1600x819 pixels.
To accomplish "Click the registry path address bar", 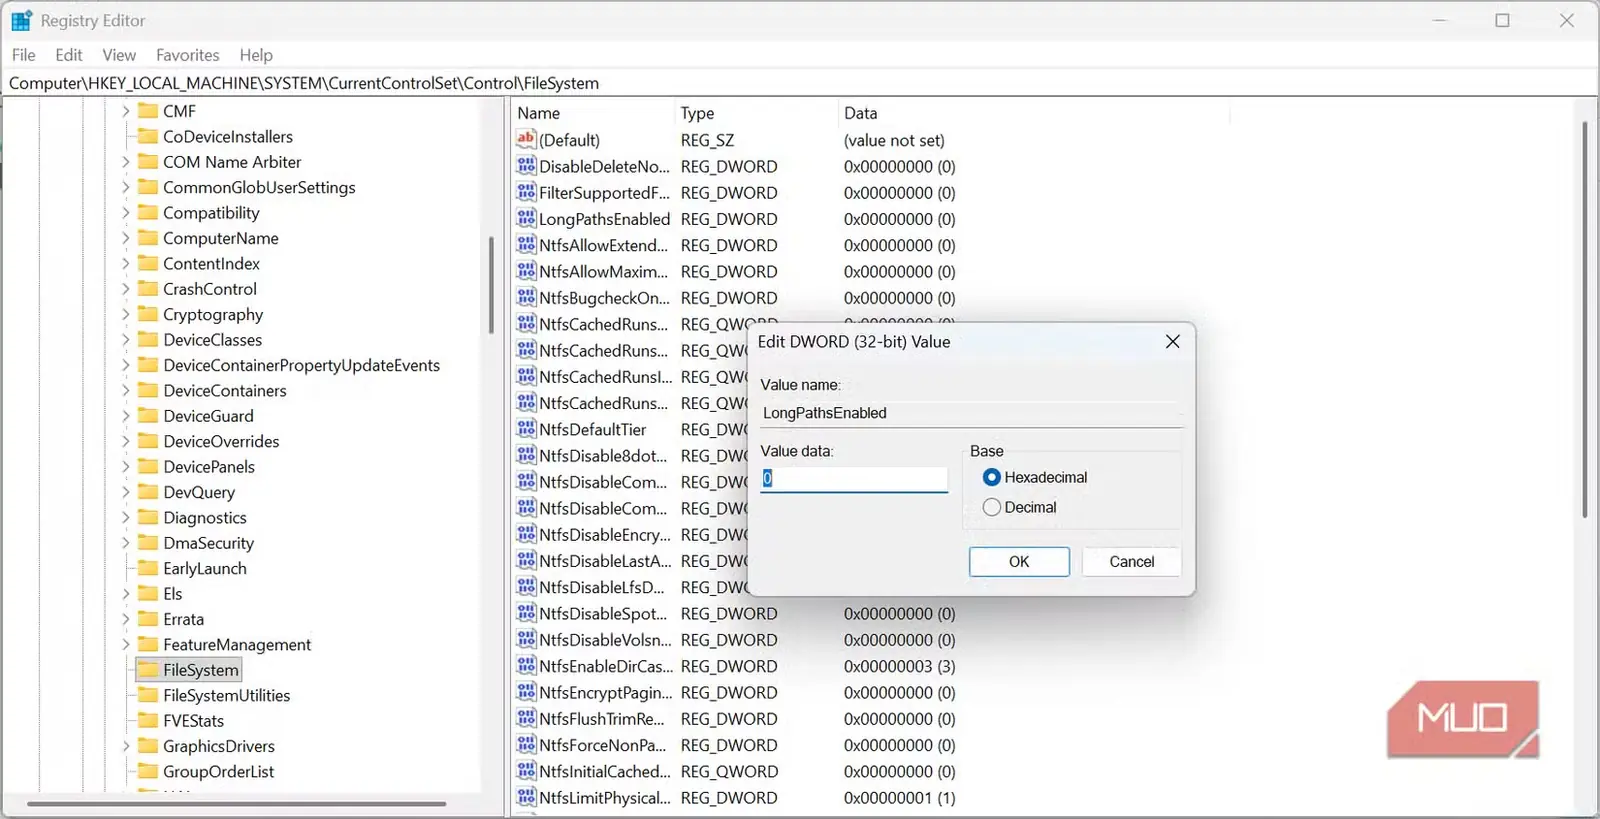I will click(800, 83).
